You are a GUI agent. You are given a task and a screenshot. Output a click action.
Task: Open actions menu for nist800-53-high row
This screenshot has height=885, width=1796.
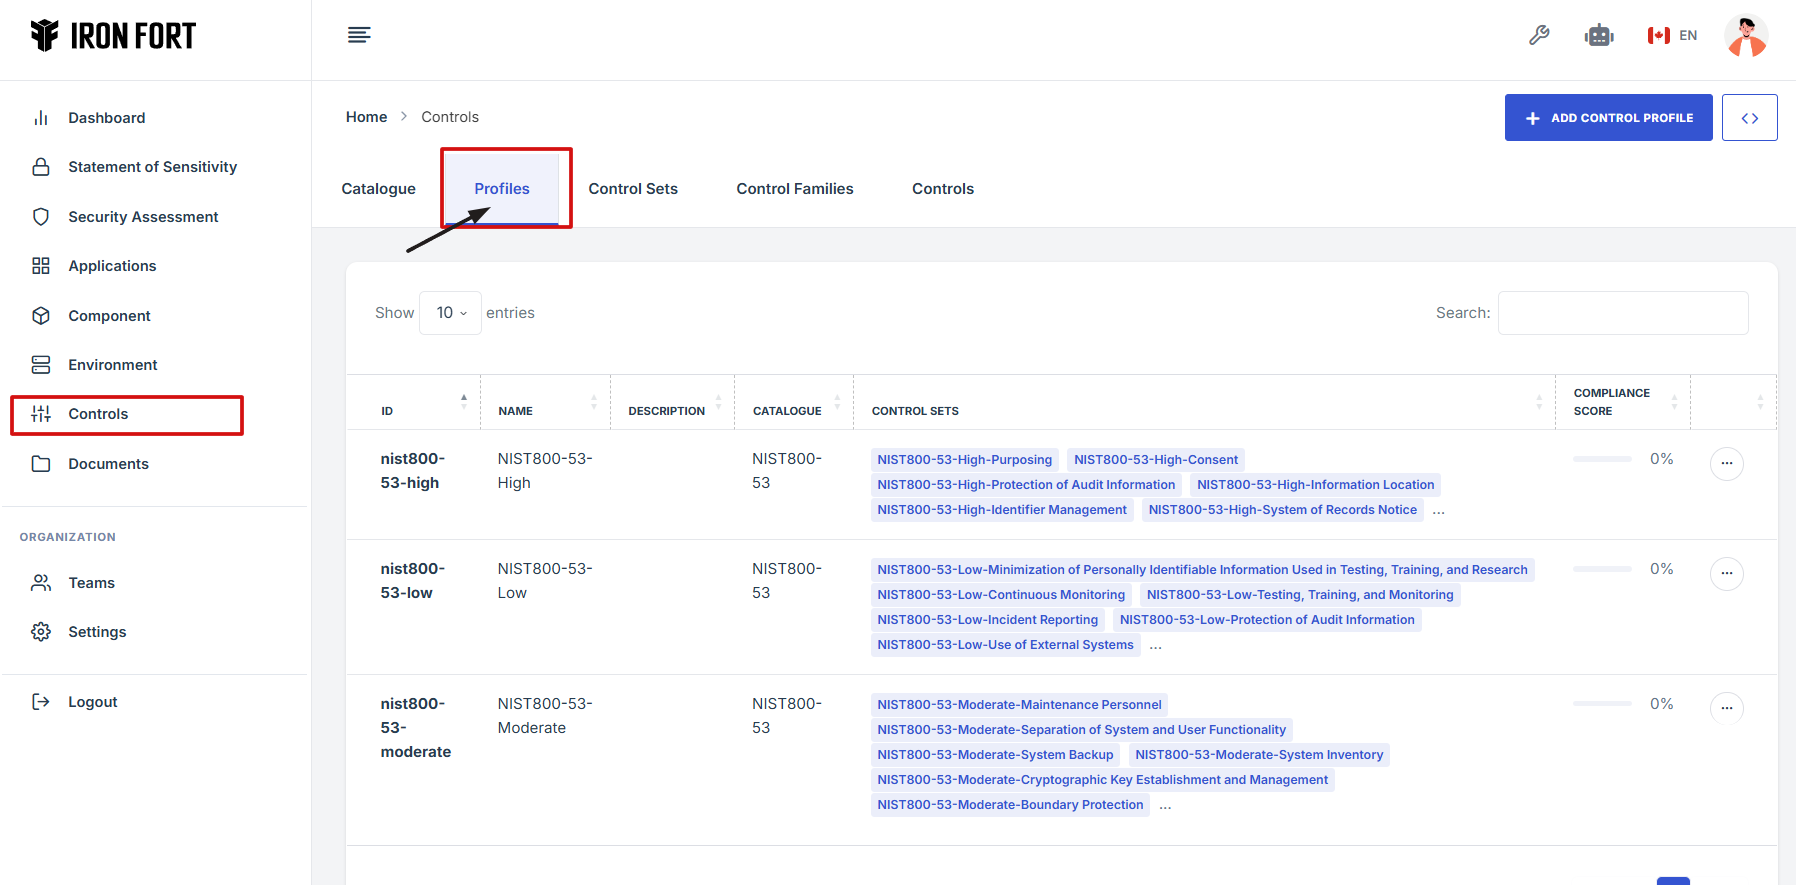[1726, 464]
